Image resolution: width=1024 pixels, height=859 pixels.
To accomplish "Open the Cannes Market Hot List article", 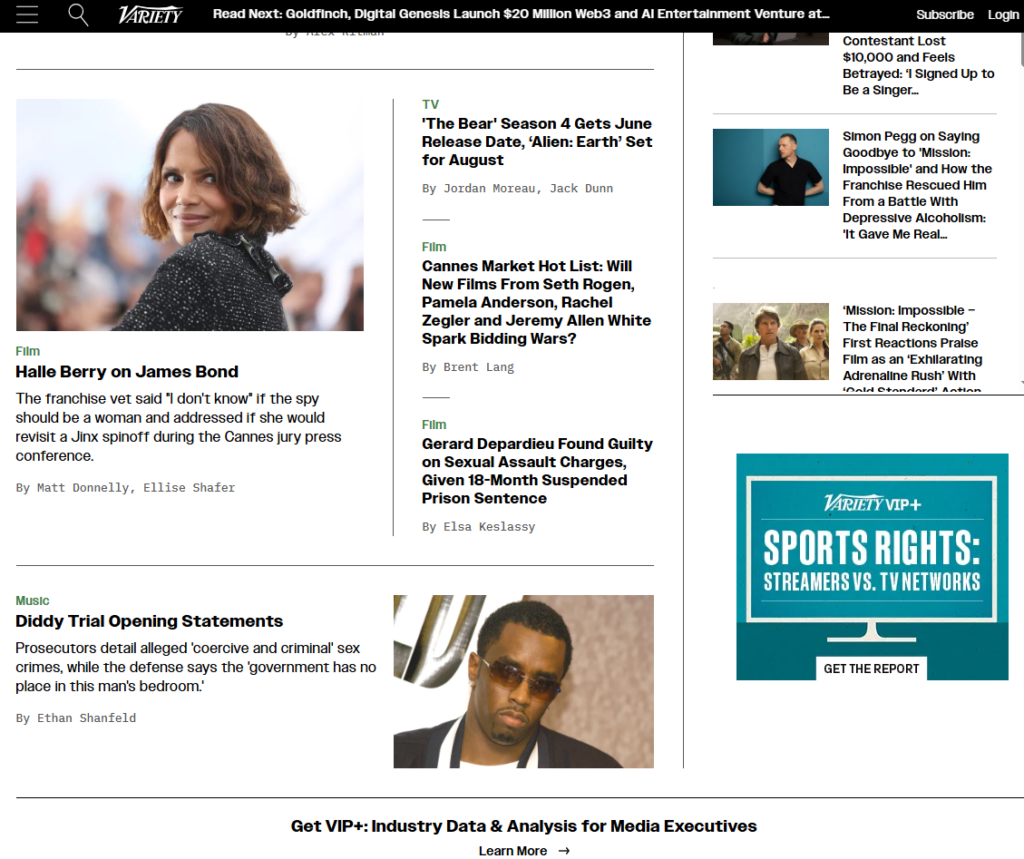I will 536,302.
